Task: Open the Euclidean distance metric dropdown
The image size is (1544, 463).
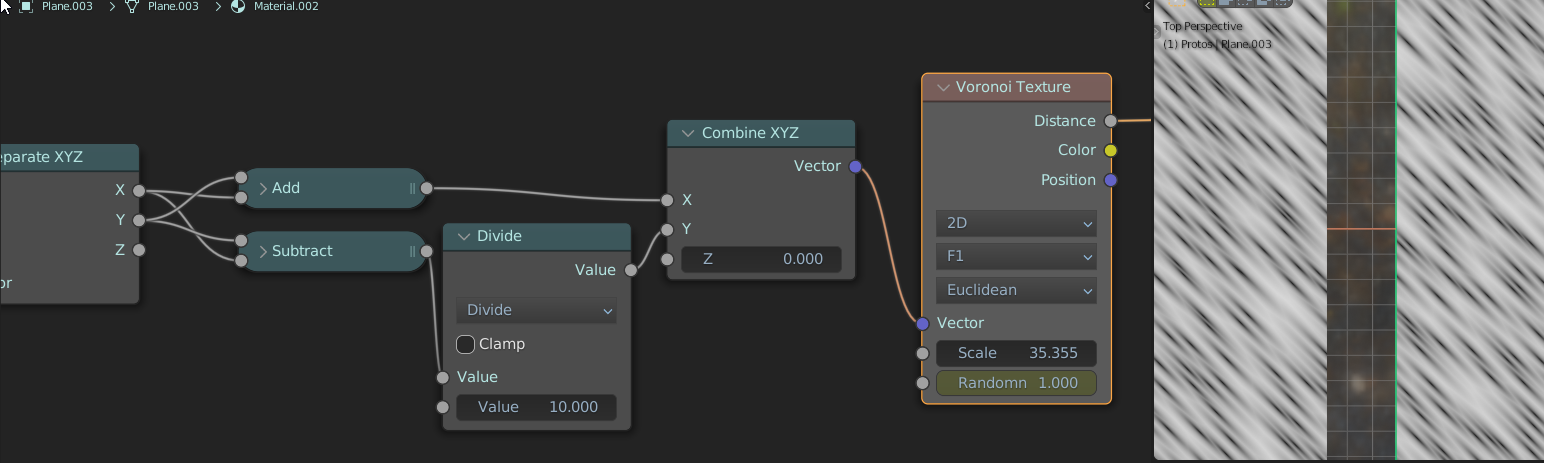Action: point(1016,290)
